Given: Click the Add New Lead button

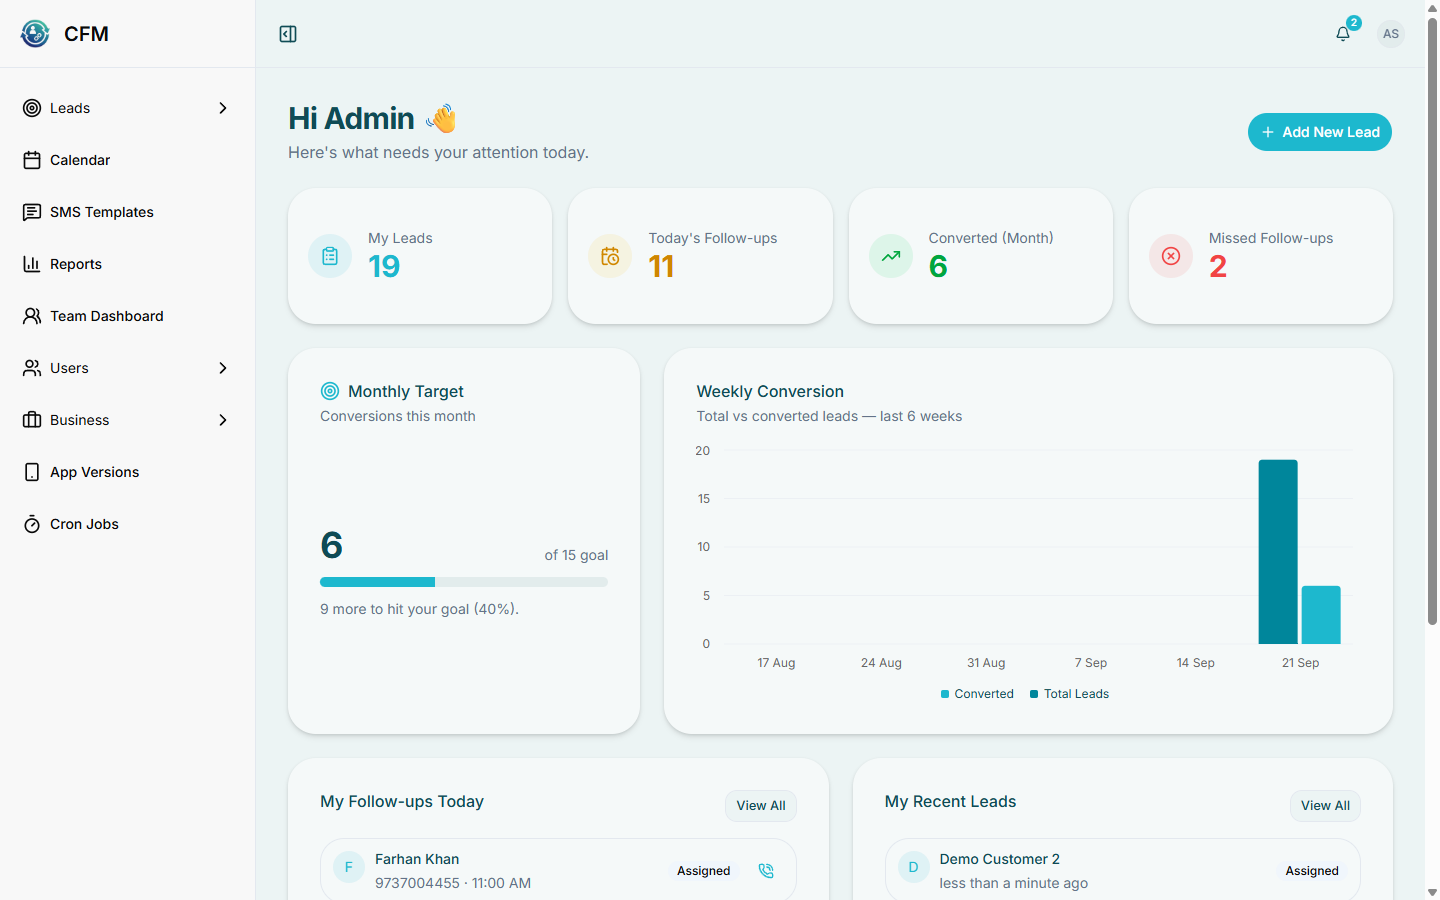Looking at the screenshot, I should click(1320, 132).
